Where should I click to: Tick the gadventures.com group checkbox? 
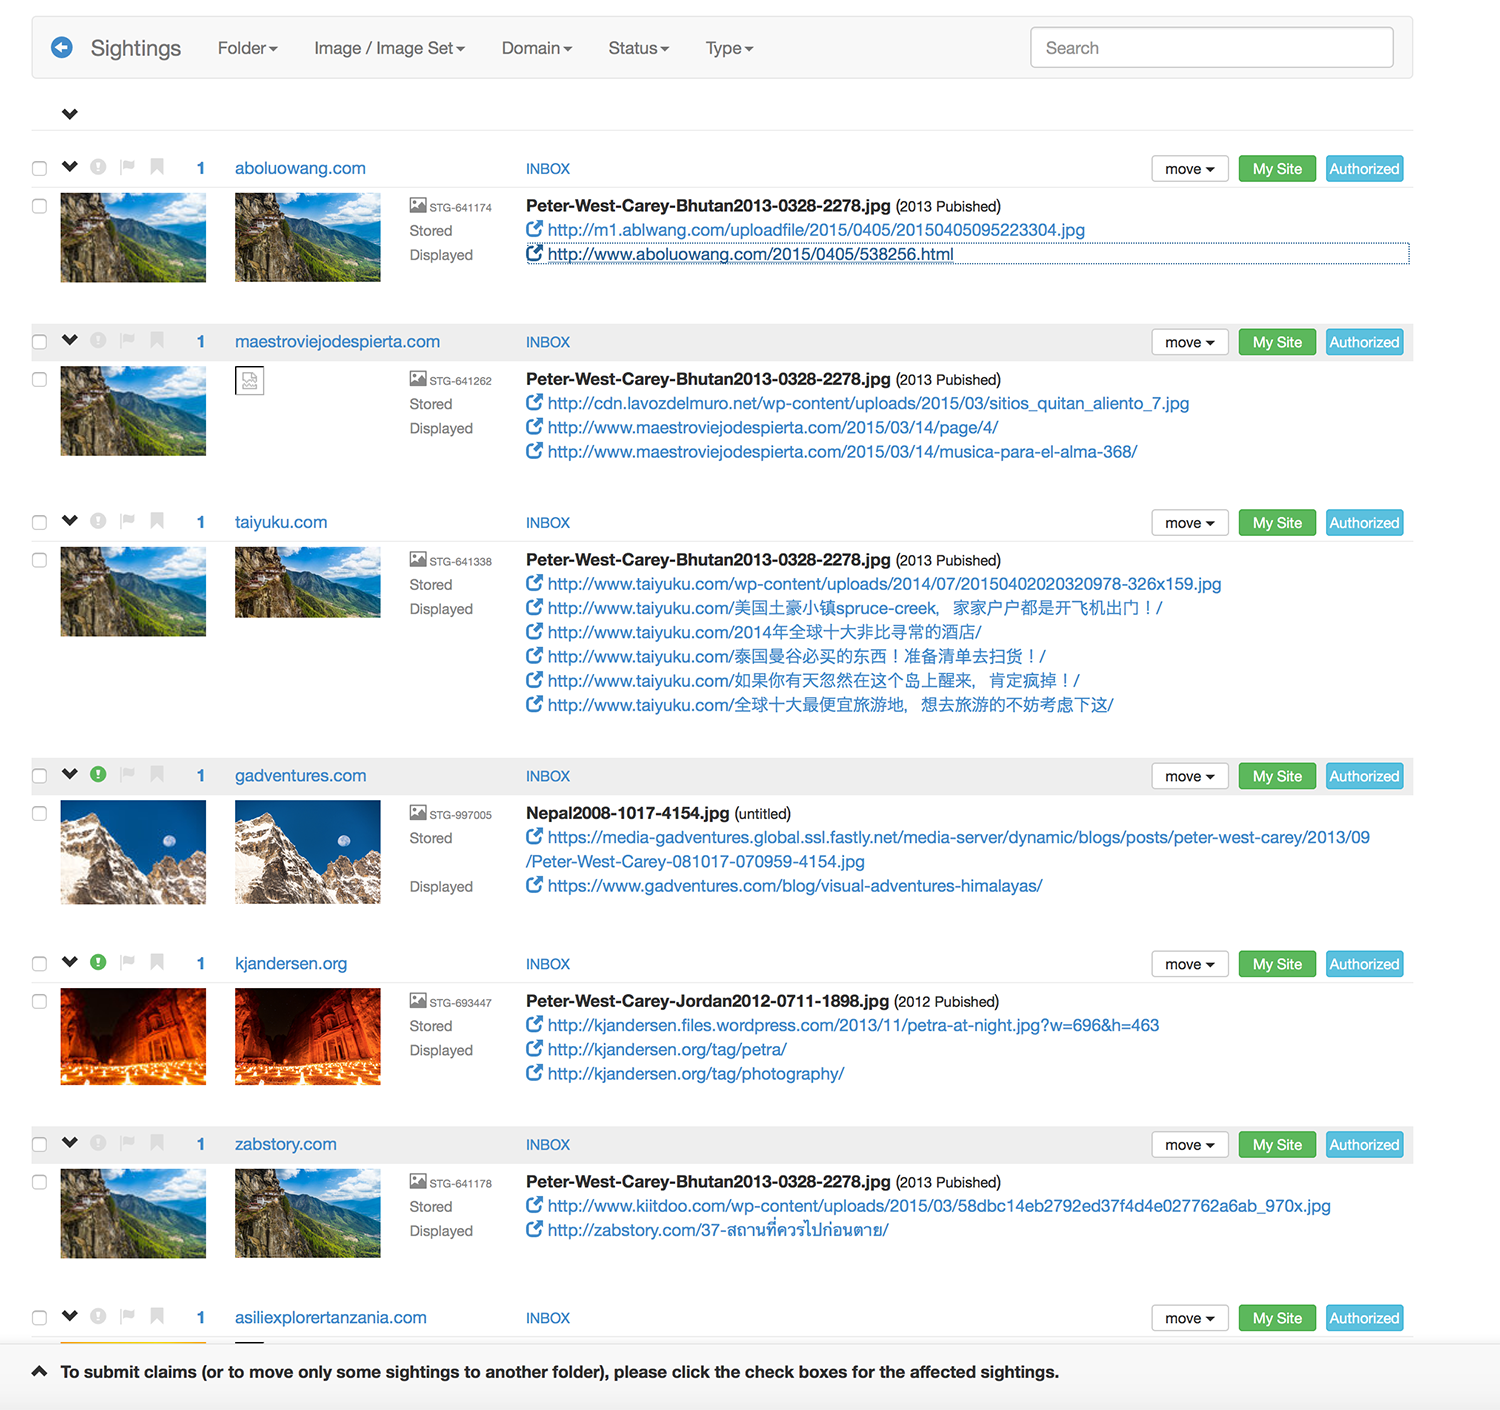[x=39, y=776]
